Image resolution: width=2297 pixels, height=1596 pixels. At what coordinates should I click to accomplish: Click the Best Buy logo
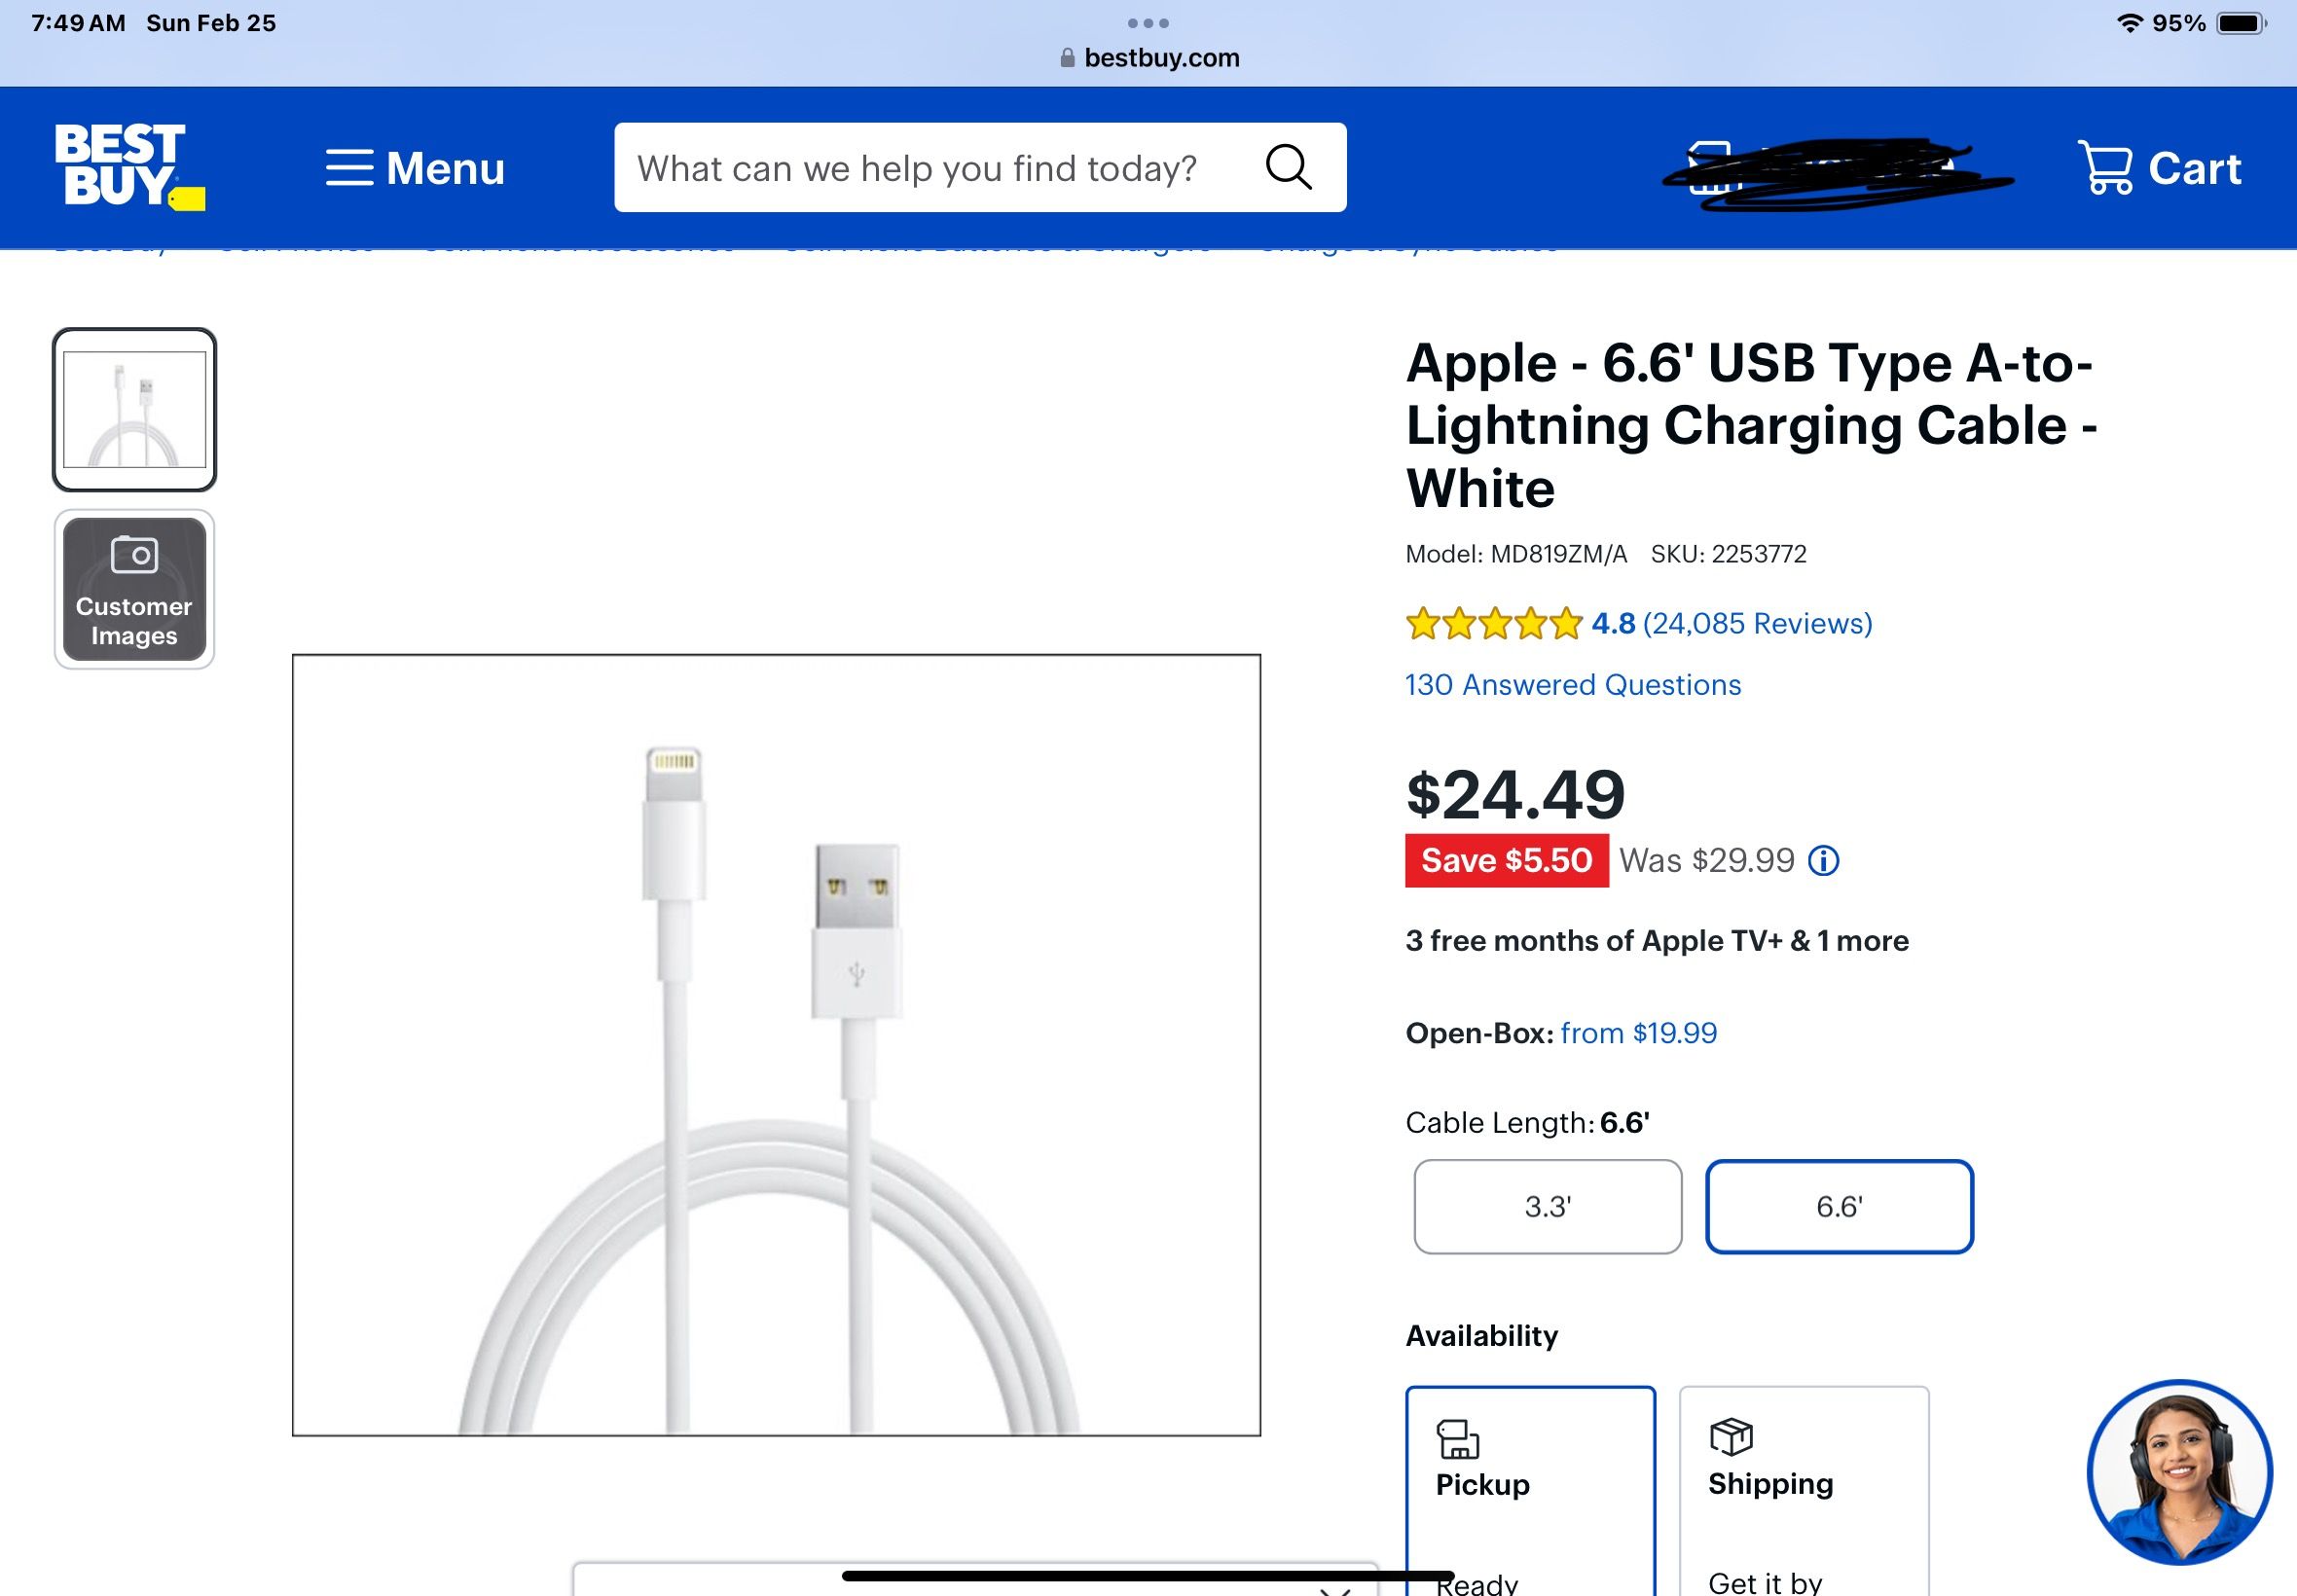[128, 166]
